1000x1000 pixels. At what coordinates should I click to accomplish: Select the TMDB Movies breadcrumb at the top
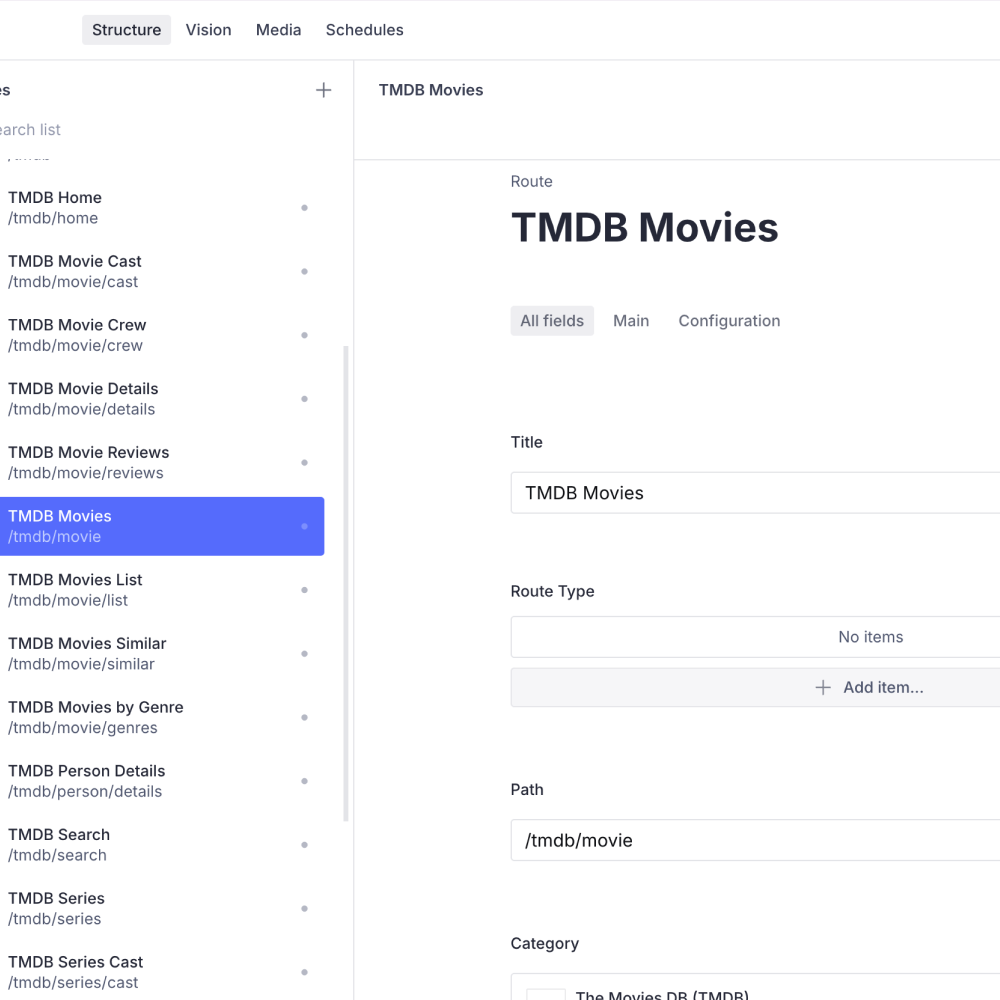431,89
